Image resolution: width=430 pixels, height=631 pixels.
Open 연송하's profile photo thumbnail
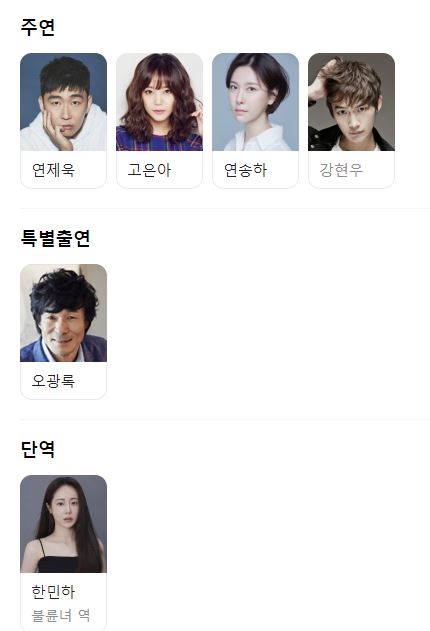point(255,102)
